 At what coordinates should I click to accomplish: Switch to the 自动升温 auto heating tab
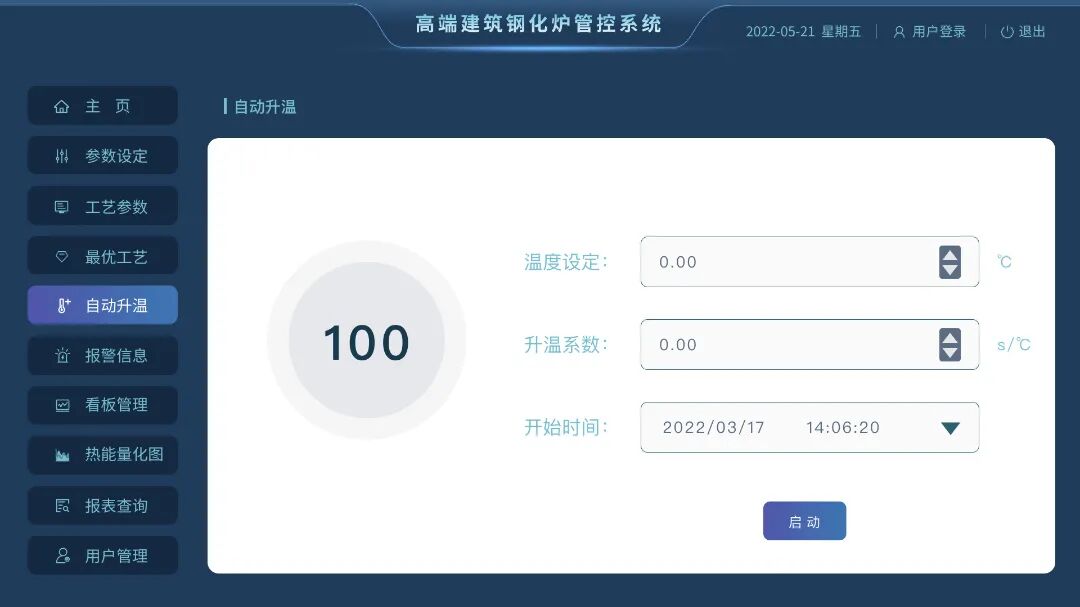(102, 305)
